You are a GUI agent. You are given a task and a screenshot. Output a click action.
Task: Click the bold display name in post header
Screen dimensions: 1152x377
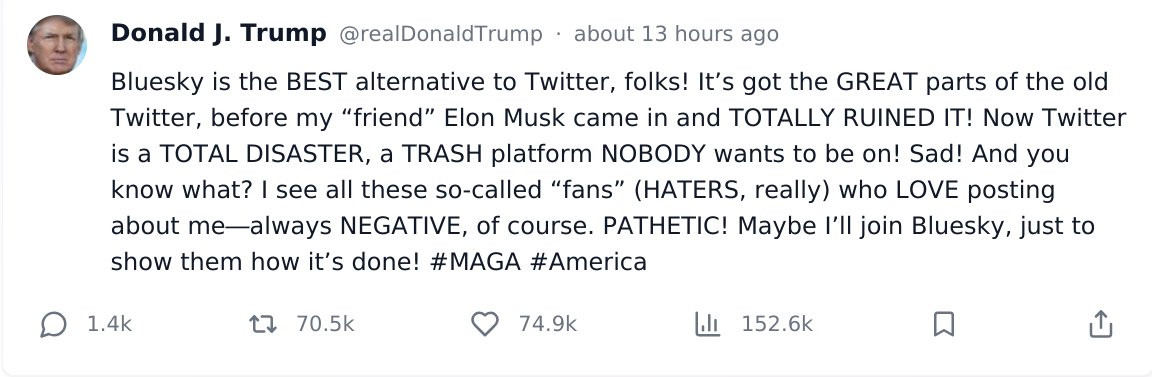[218, 34]
